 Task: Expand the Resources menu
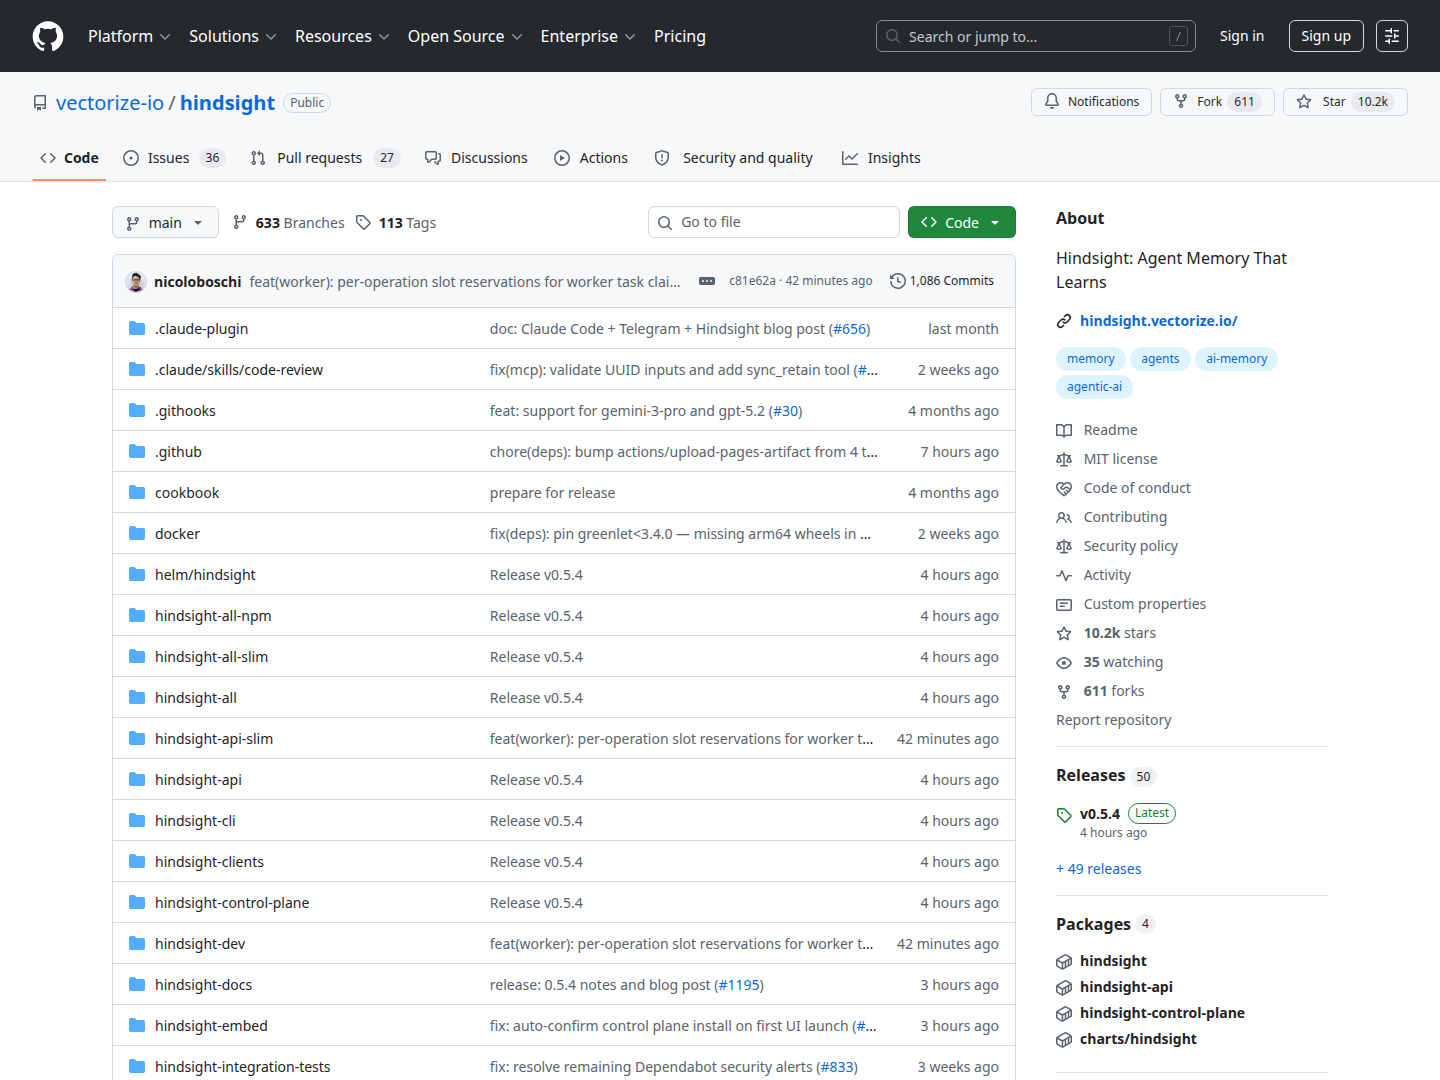point(342,36)
